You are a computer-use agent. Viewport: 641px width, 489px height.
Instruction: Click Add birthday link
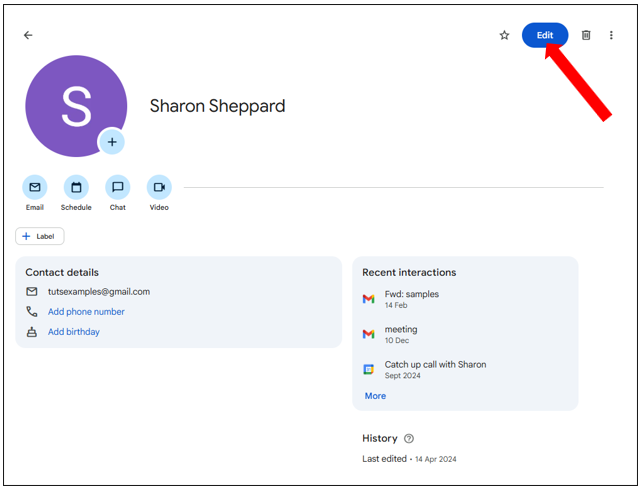pos(74,332)
